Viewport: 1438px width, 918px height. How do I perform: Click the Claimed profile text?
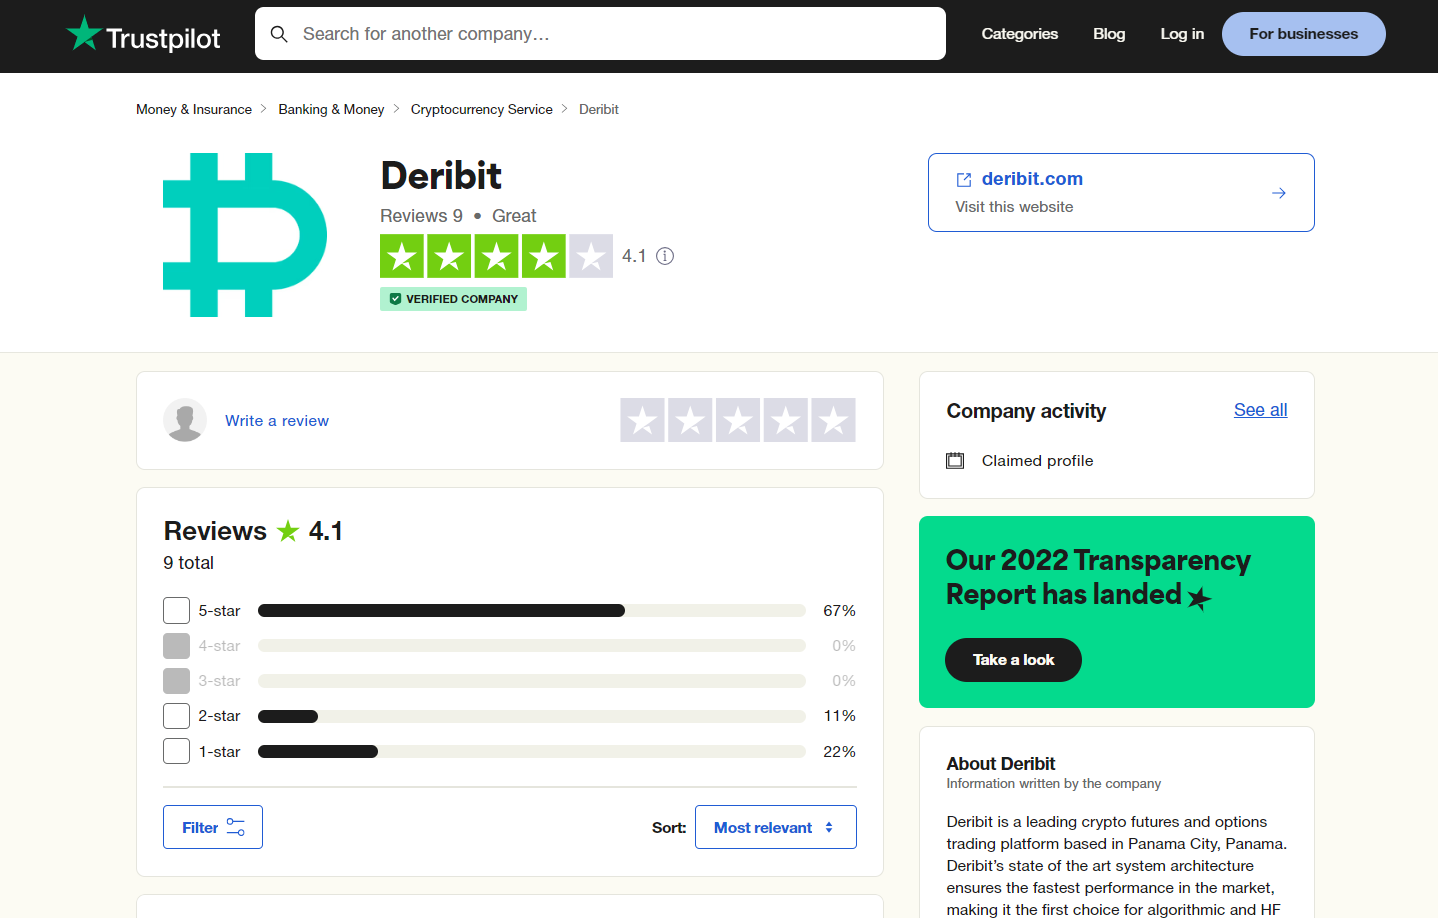(1037, 461)
